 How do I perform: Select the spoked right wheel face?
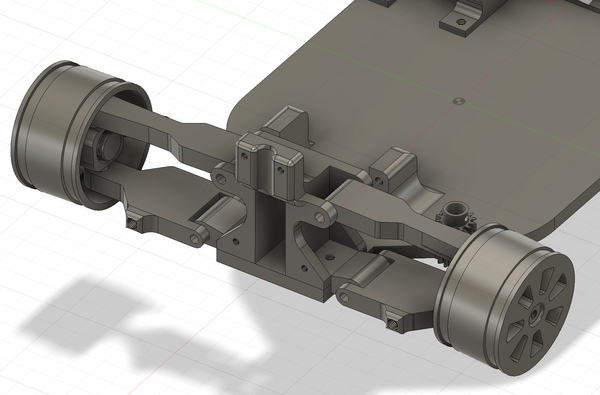tap(536, 313)
